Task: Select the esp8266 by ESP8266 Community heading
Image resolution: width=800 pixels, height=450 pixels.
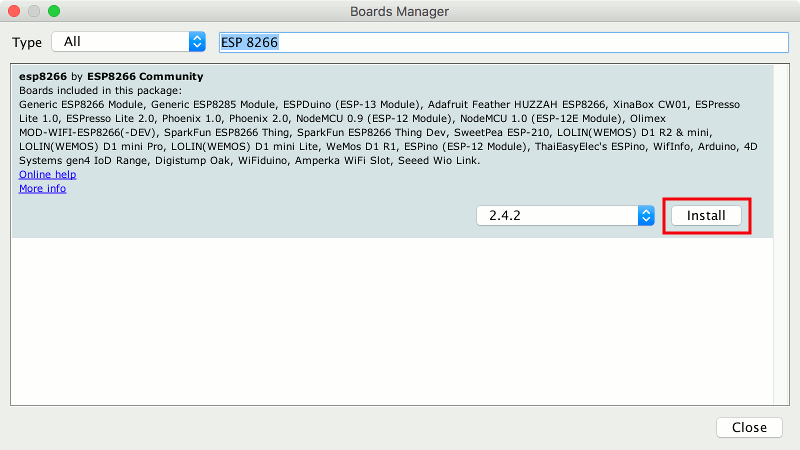Action: coord(111,77)
